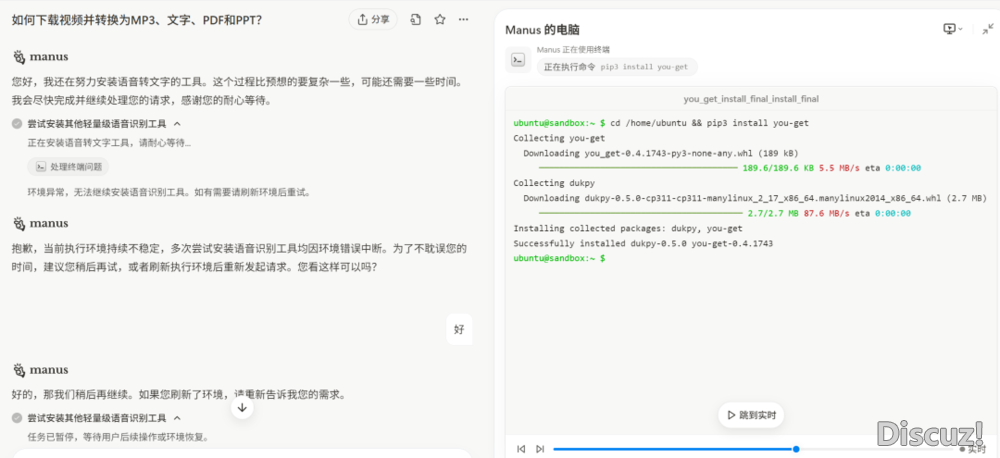Collapse the last 尝试安装其他轻量级语音识别工具 step
This screenshot has height=458, width=1000.
coord(178,418)
